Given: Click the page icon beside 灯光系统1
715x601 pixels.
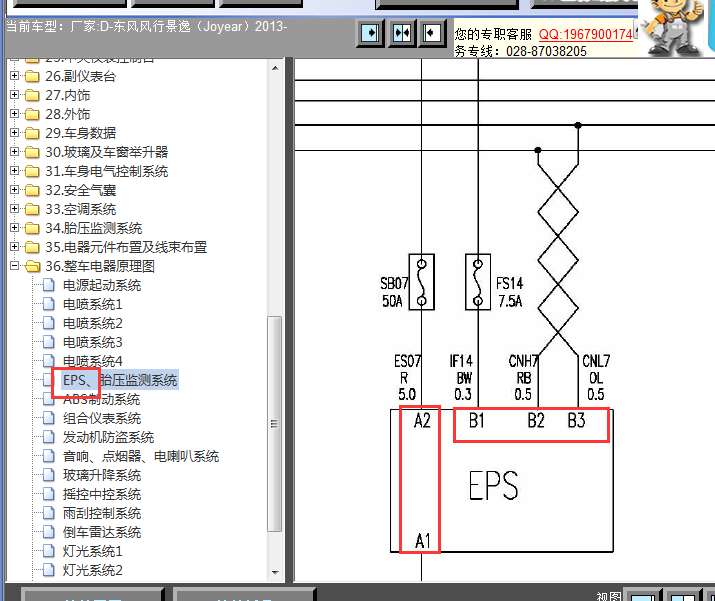Looking at the screenshot, I should (49, 551).
